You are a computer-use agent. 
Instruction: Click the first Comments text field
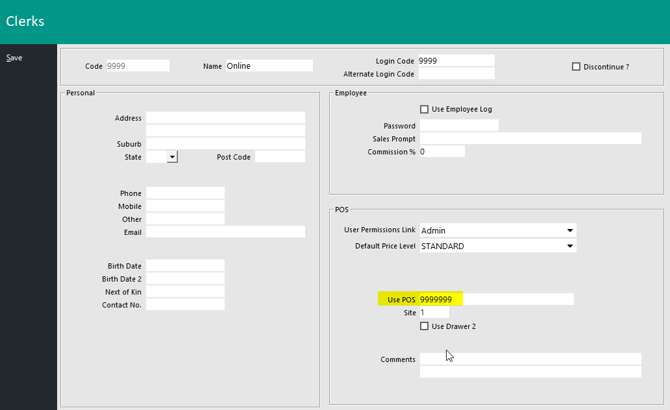pos(529,359)
